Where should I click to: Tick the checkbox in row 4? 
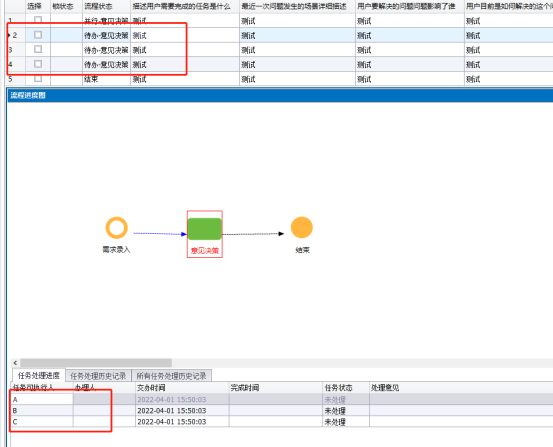pos(38,64)
